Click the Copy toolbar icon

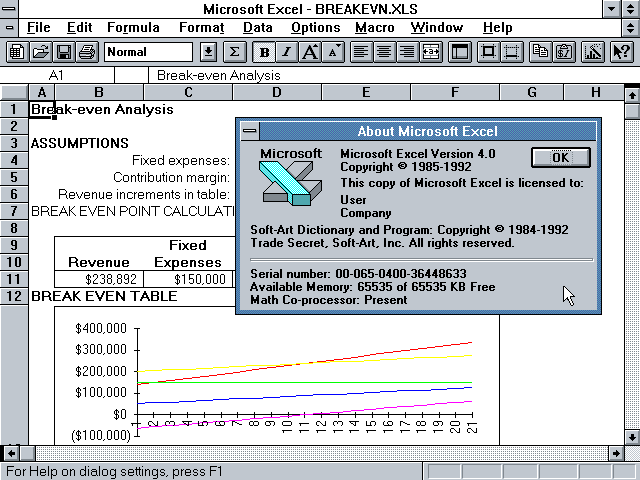click(541, 52)
